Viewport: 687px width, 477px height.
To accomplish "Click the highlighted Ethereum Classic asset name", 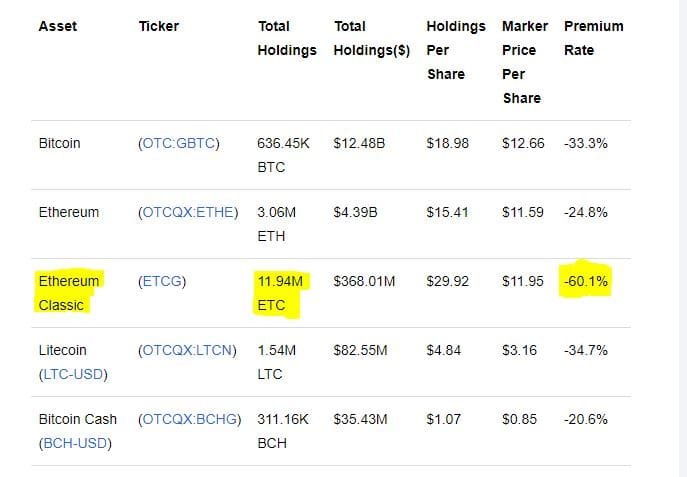I will pyautogui.click(x=68, y=293).
